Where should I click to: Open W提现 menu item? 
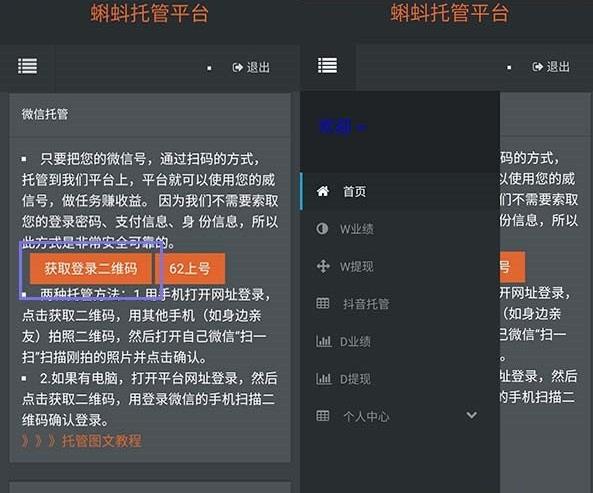[x=400, y=266]
